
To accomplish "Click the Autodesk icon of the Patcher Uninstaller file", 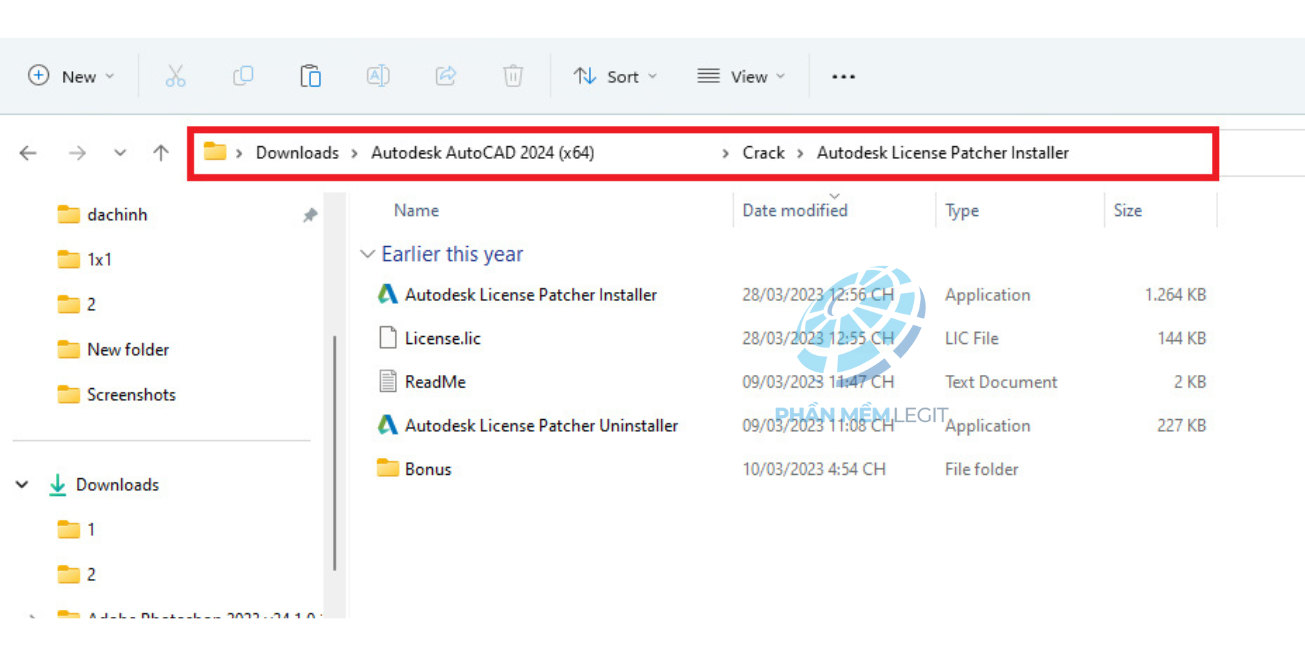I will point(388,425).
